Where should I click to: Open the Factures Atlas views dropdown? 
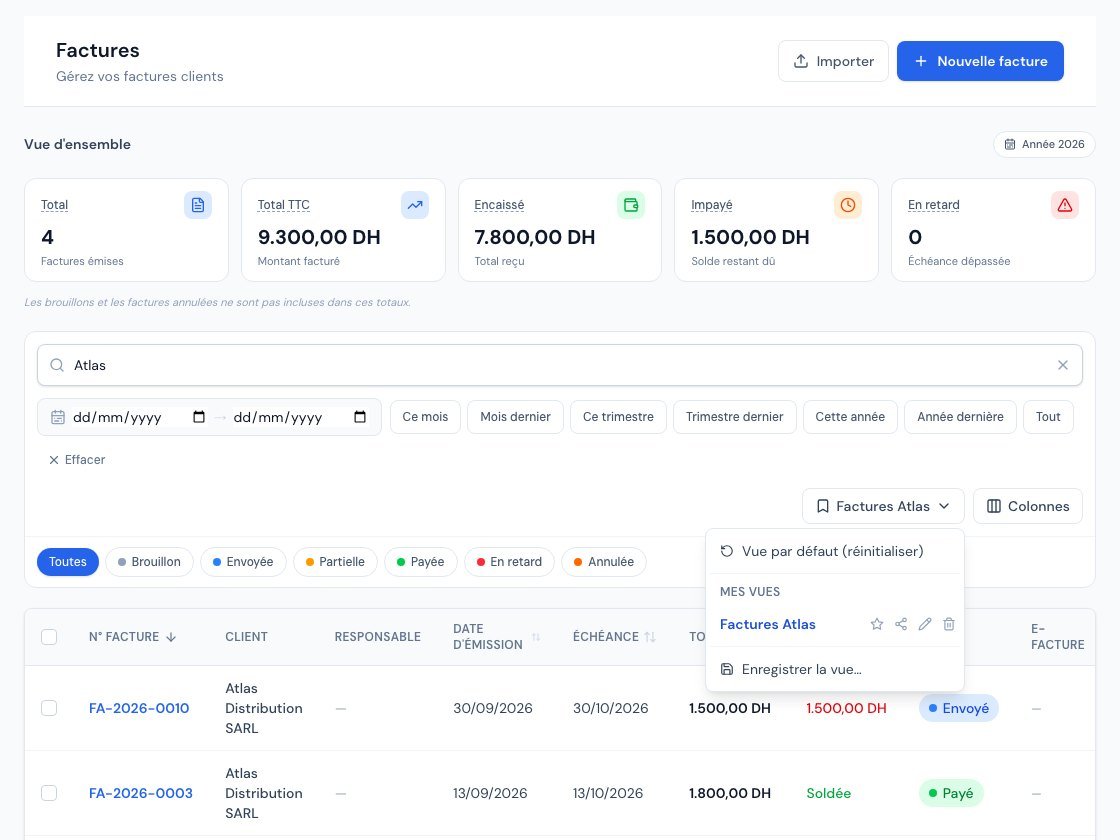(x=883, y=506)
